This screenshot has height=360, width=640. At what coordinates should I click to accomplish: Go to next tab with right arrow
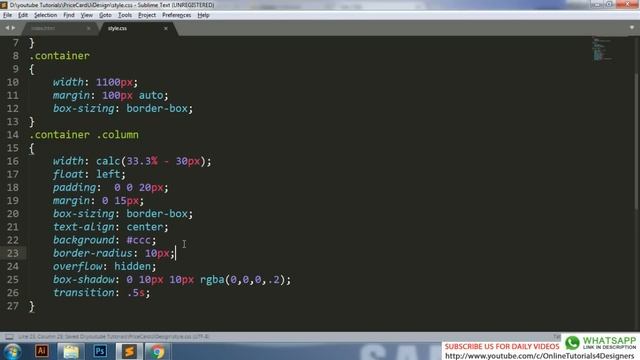(x=13, y=28)
